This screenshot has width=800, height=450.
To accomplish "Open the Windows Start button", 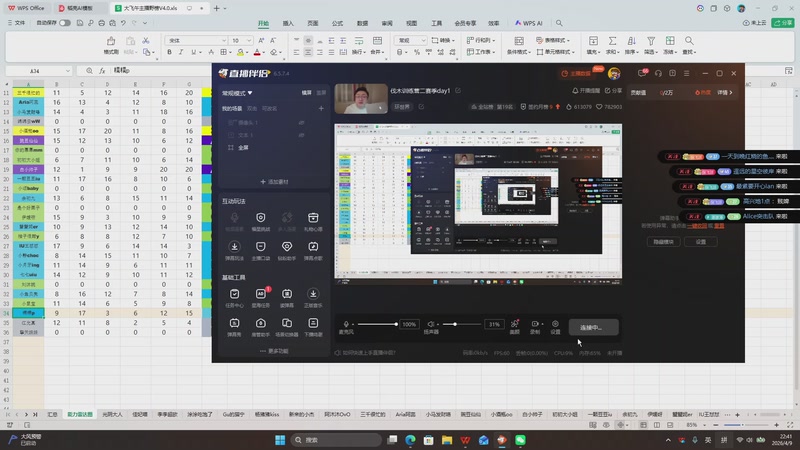I will coord(280,440).
